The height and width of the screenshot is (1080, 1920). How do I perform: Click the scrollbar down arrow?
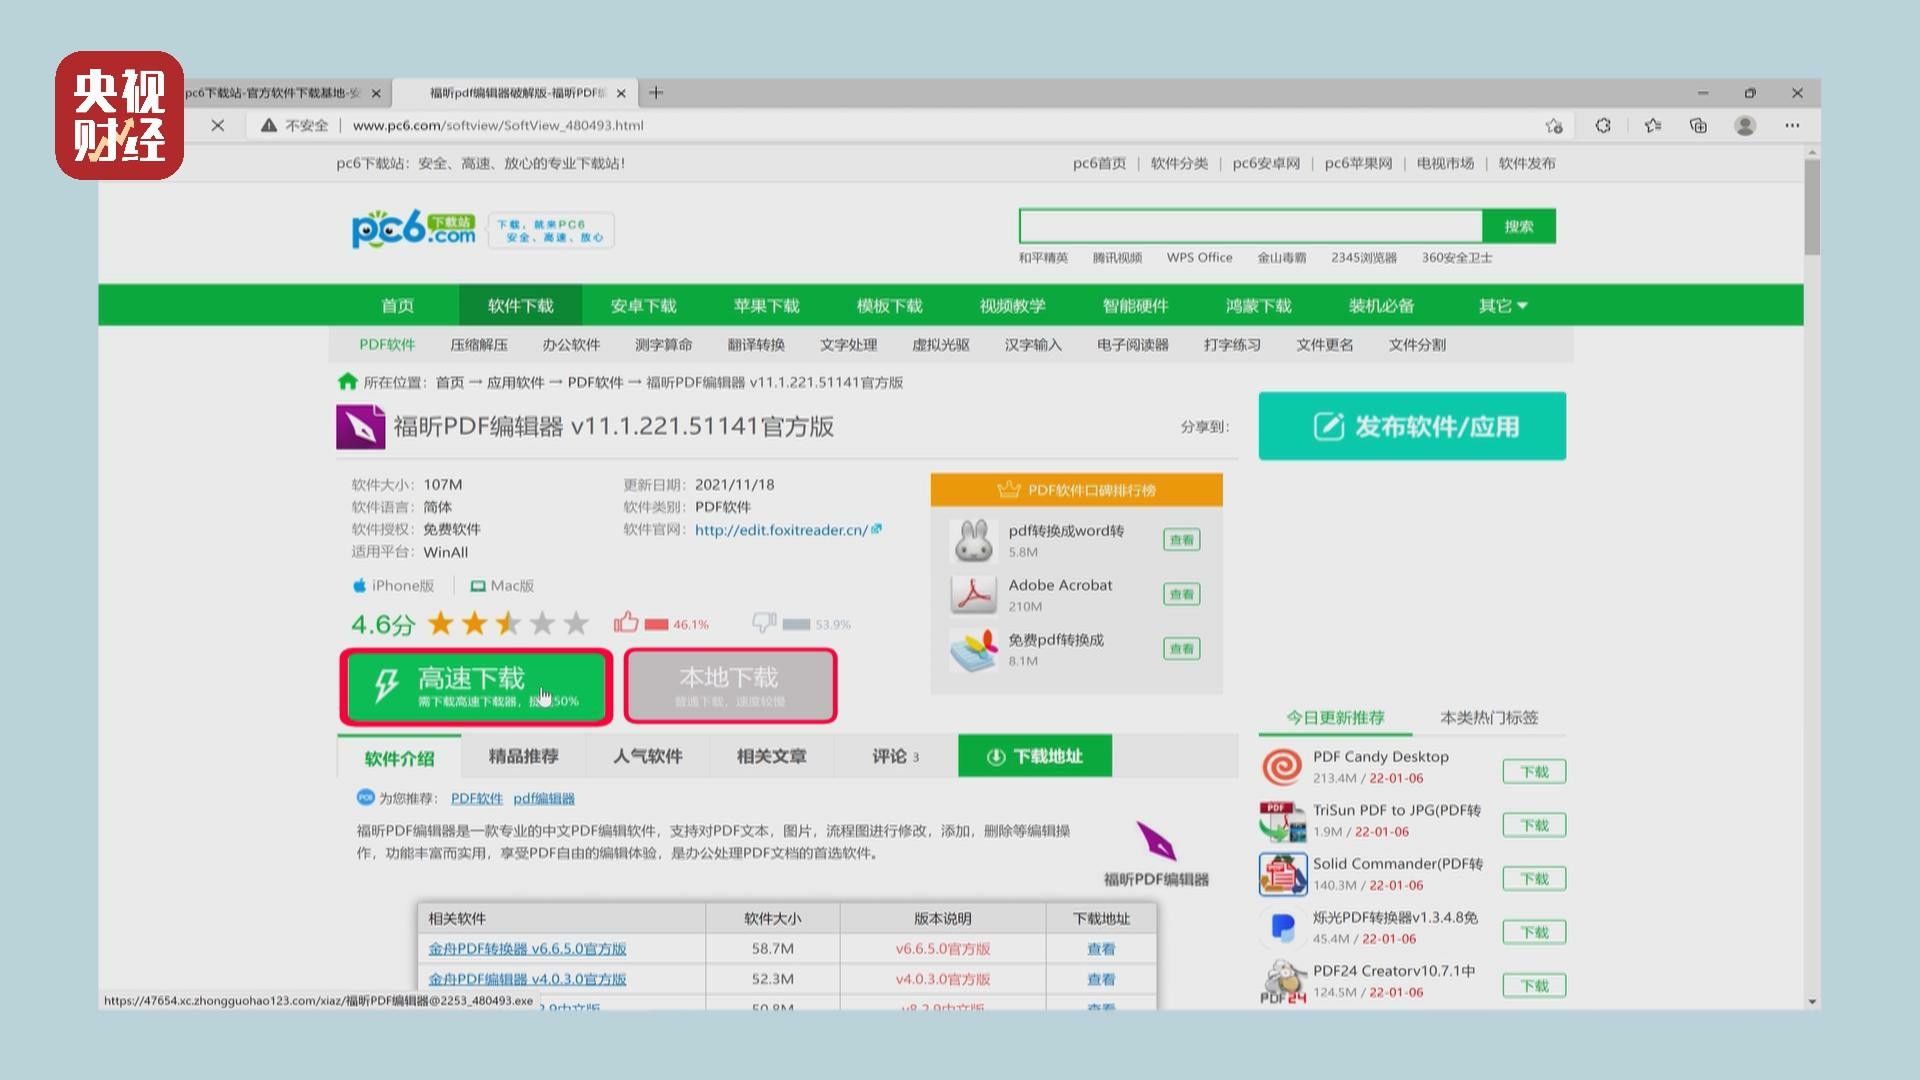pos(1812,1001)
